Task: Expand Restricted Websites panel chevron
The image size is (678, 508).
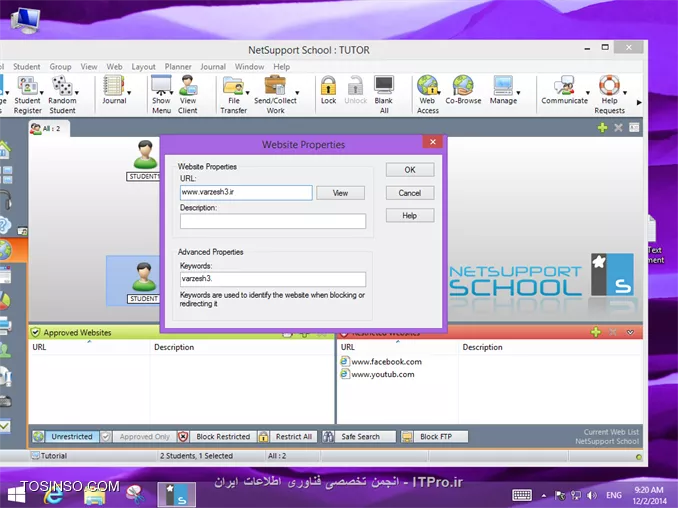Action: 630,332
